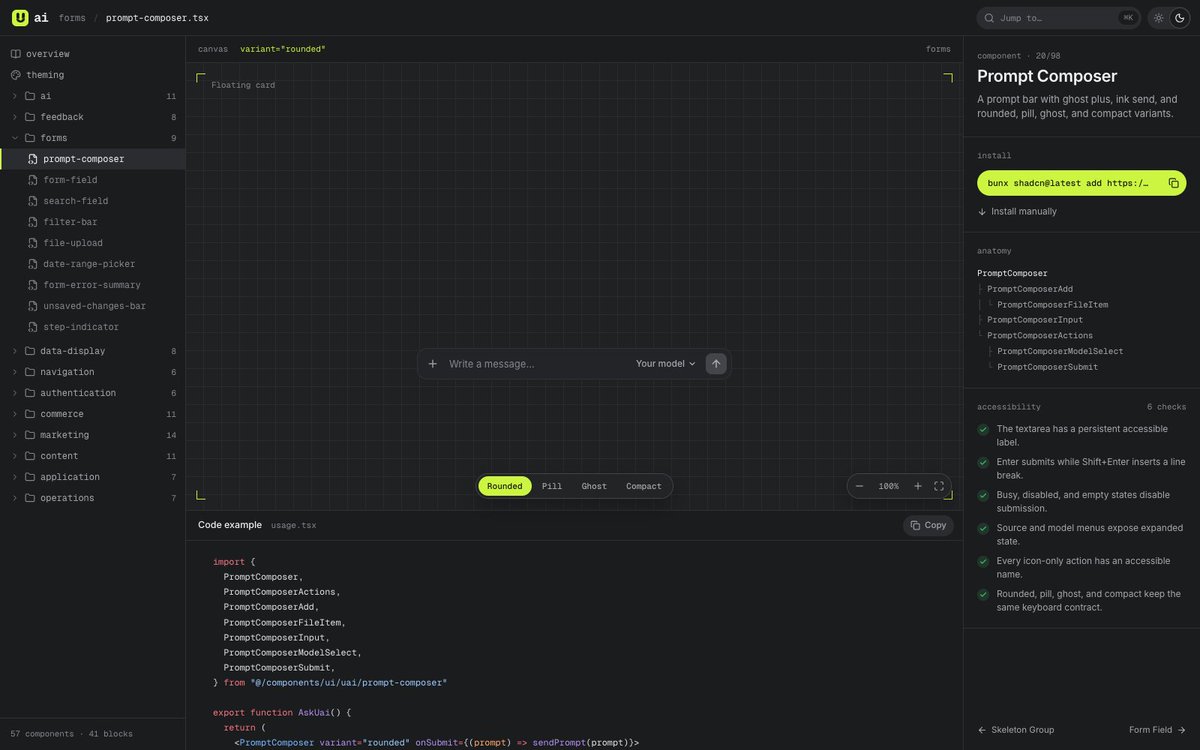Click the PromptComposerFileItem anatomy item
The image size is (1200, 750).
[x=1052, y=305]
